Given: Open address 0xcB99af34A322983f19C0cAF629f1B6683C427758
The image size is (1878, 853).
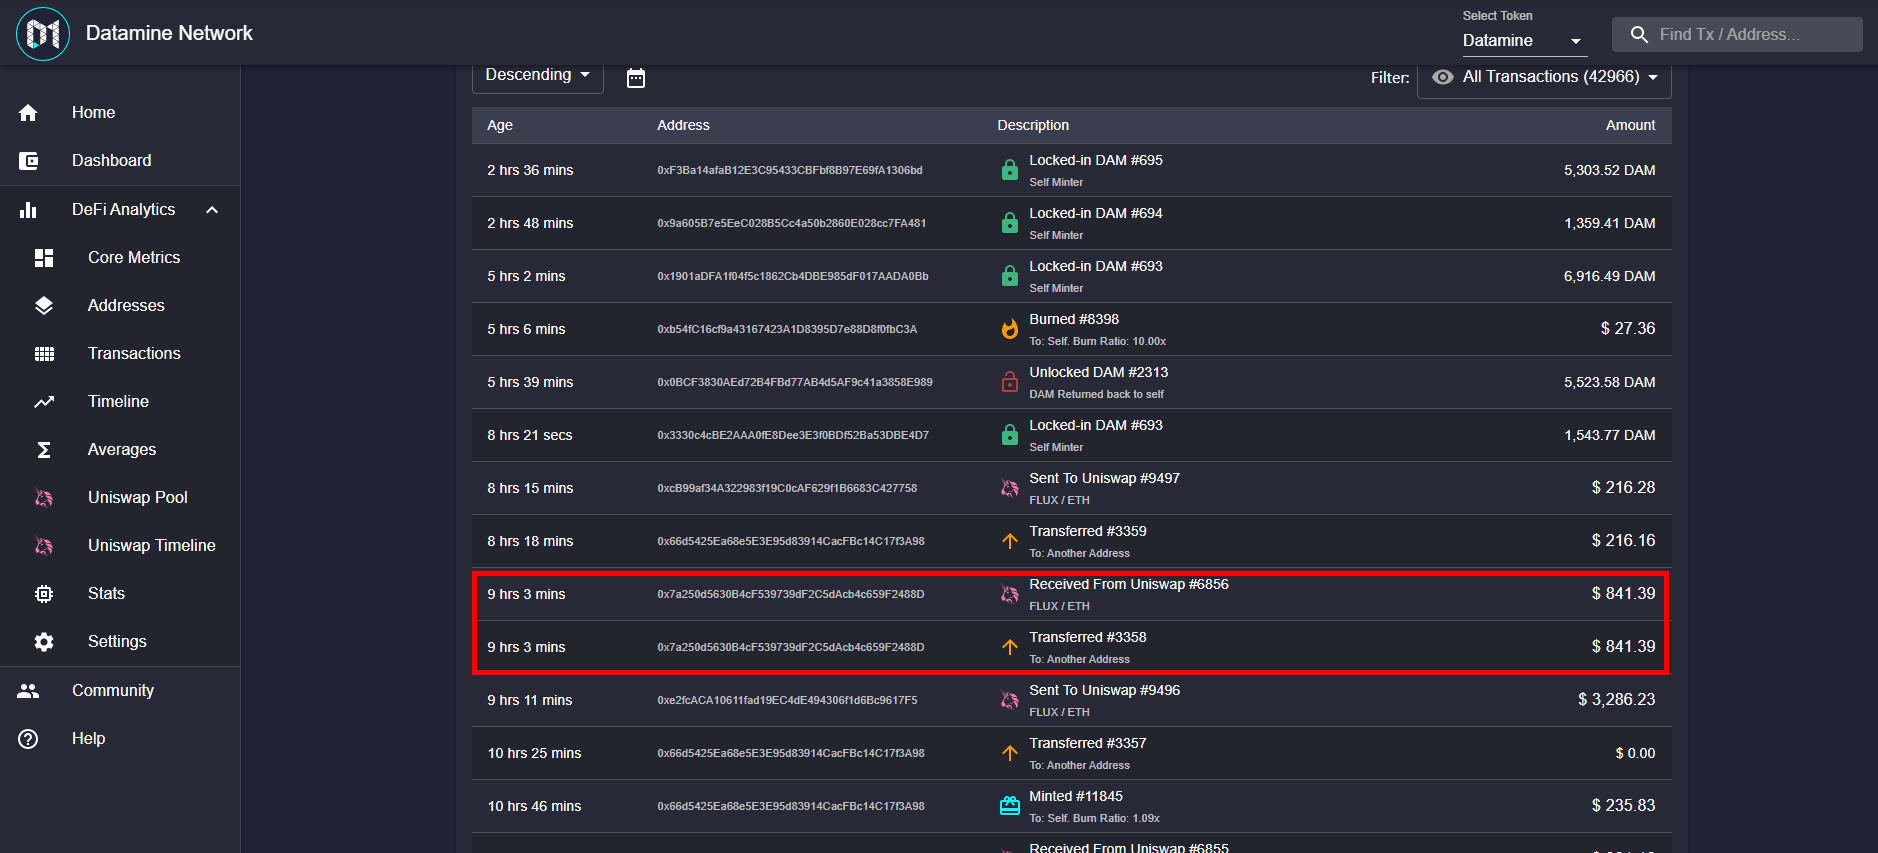Looking at the screenshot, I should point(787,489).
